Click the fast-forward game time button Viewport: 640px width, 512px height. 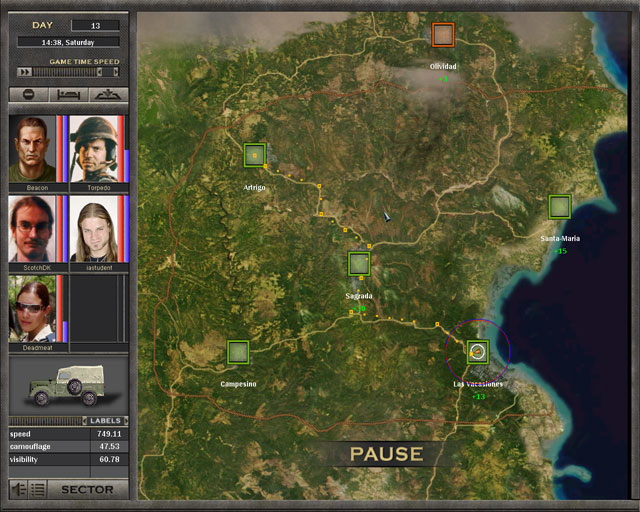pos(25,72)
